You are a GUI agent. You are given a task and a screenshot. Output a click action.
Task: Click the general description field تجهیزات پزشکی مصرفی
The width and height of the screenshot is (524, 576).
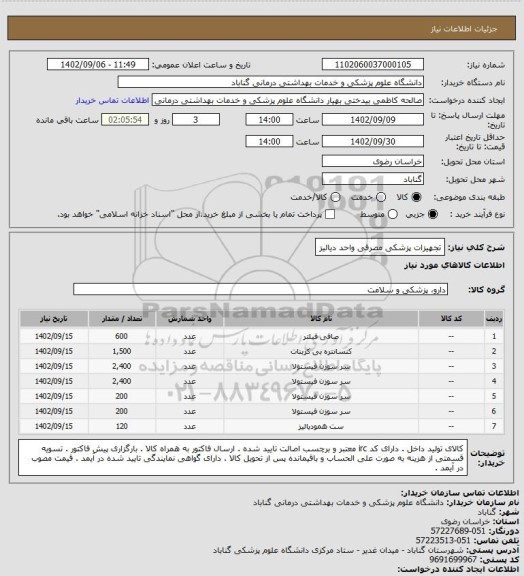point(380,248)
